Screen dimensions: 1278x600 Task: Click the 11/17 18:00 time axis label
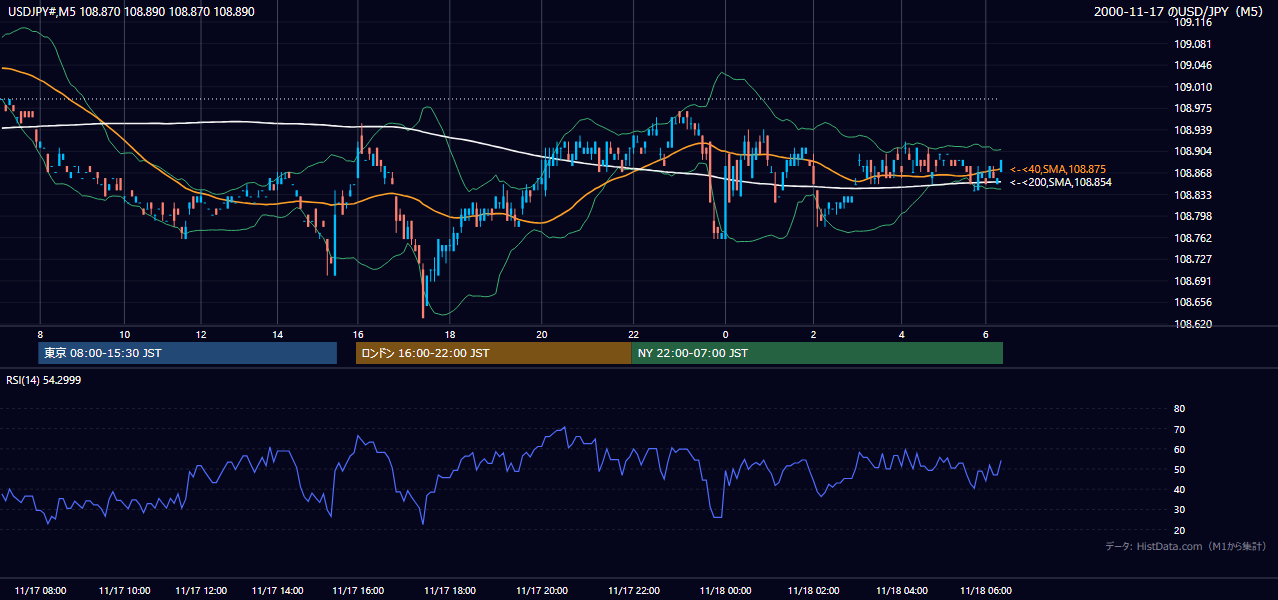(x=450, y=591)
